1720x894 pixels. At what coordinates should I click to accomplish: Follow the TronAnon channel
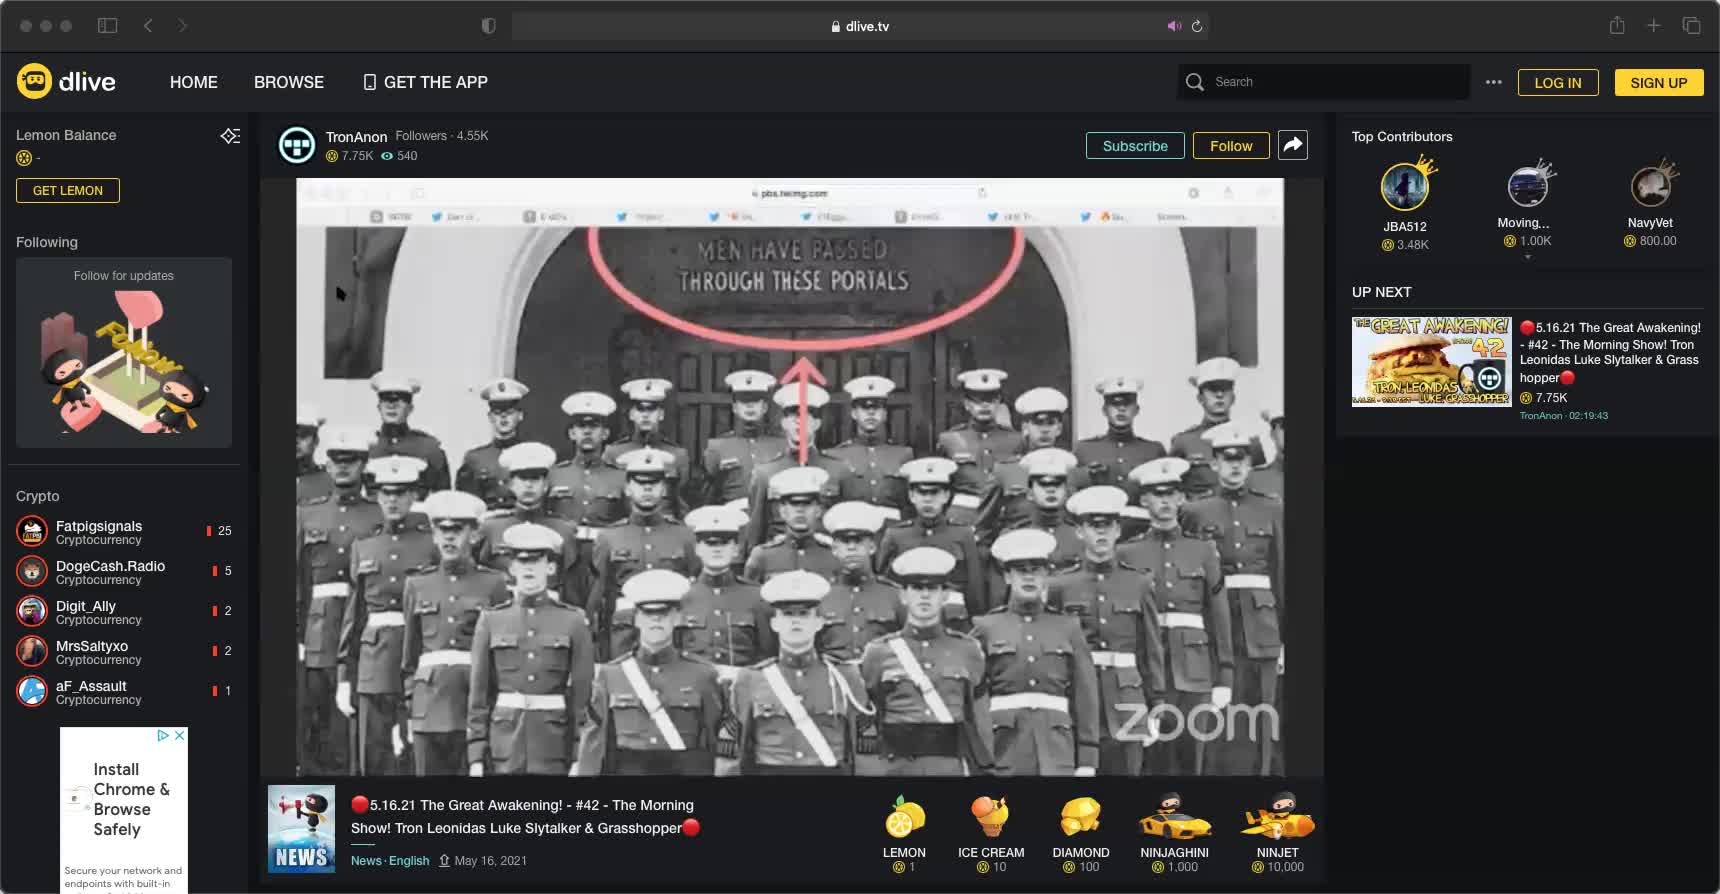[1231, 146]
